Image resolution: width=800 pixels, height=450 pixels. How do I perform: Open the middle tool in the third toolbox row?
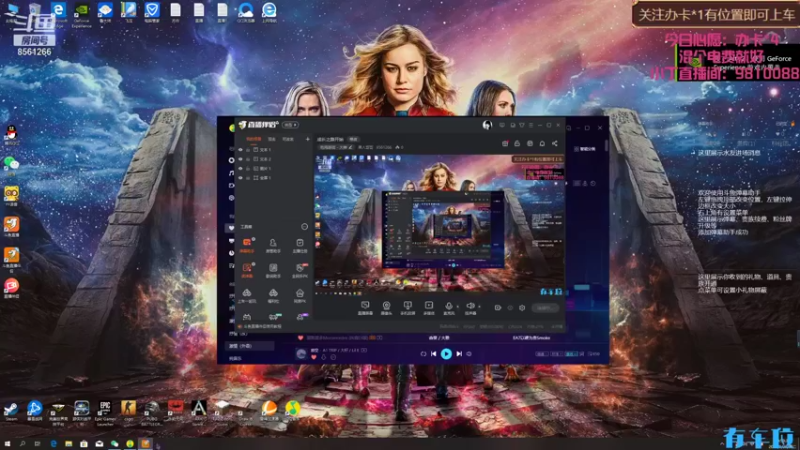tap(273, 295)
